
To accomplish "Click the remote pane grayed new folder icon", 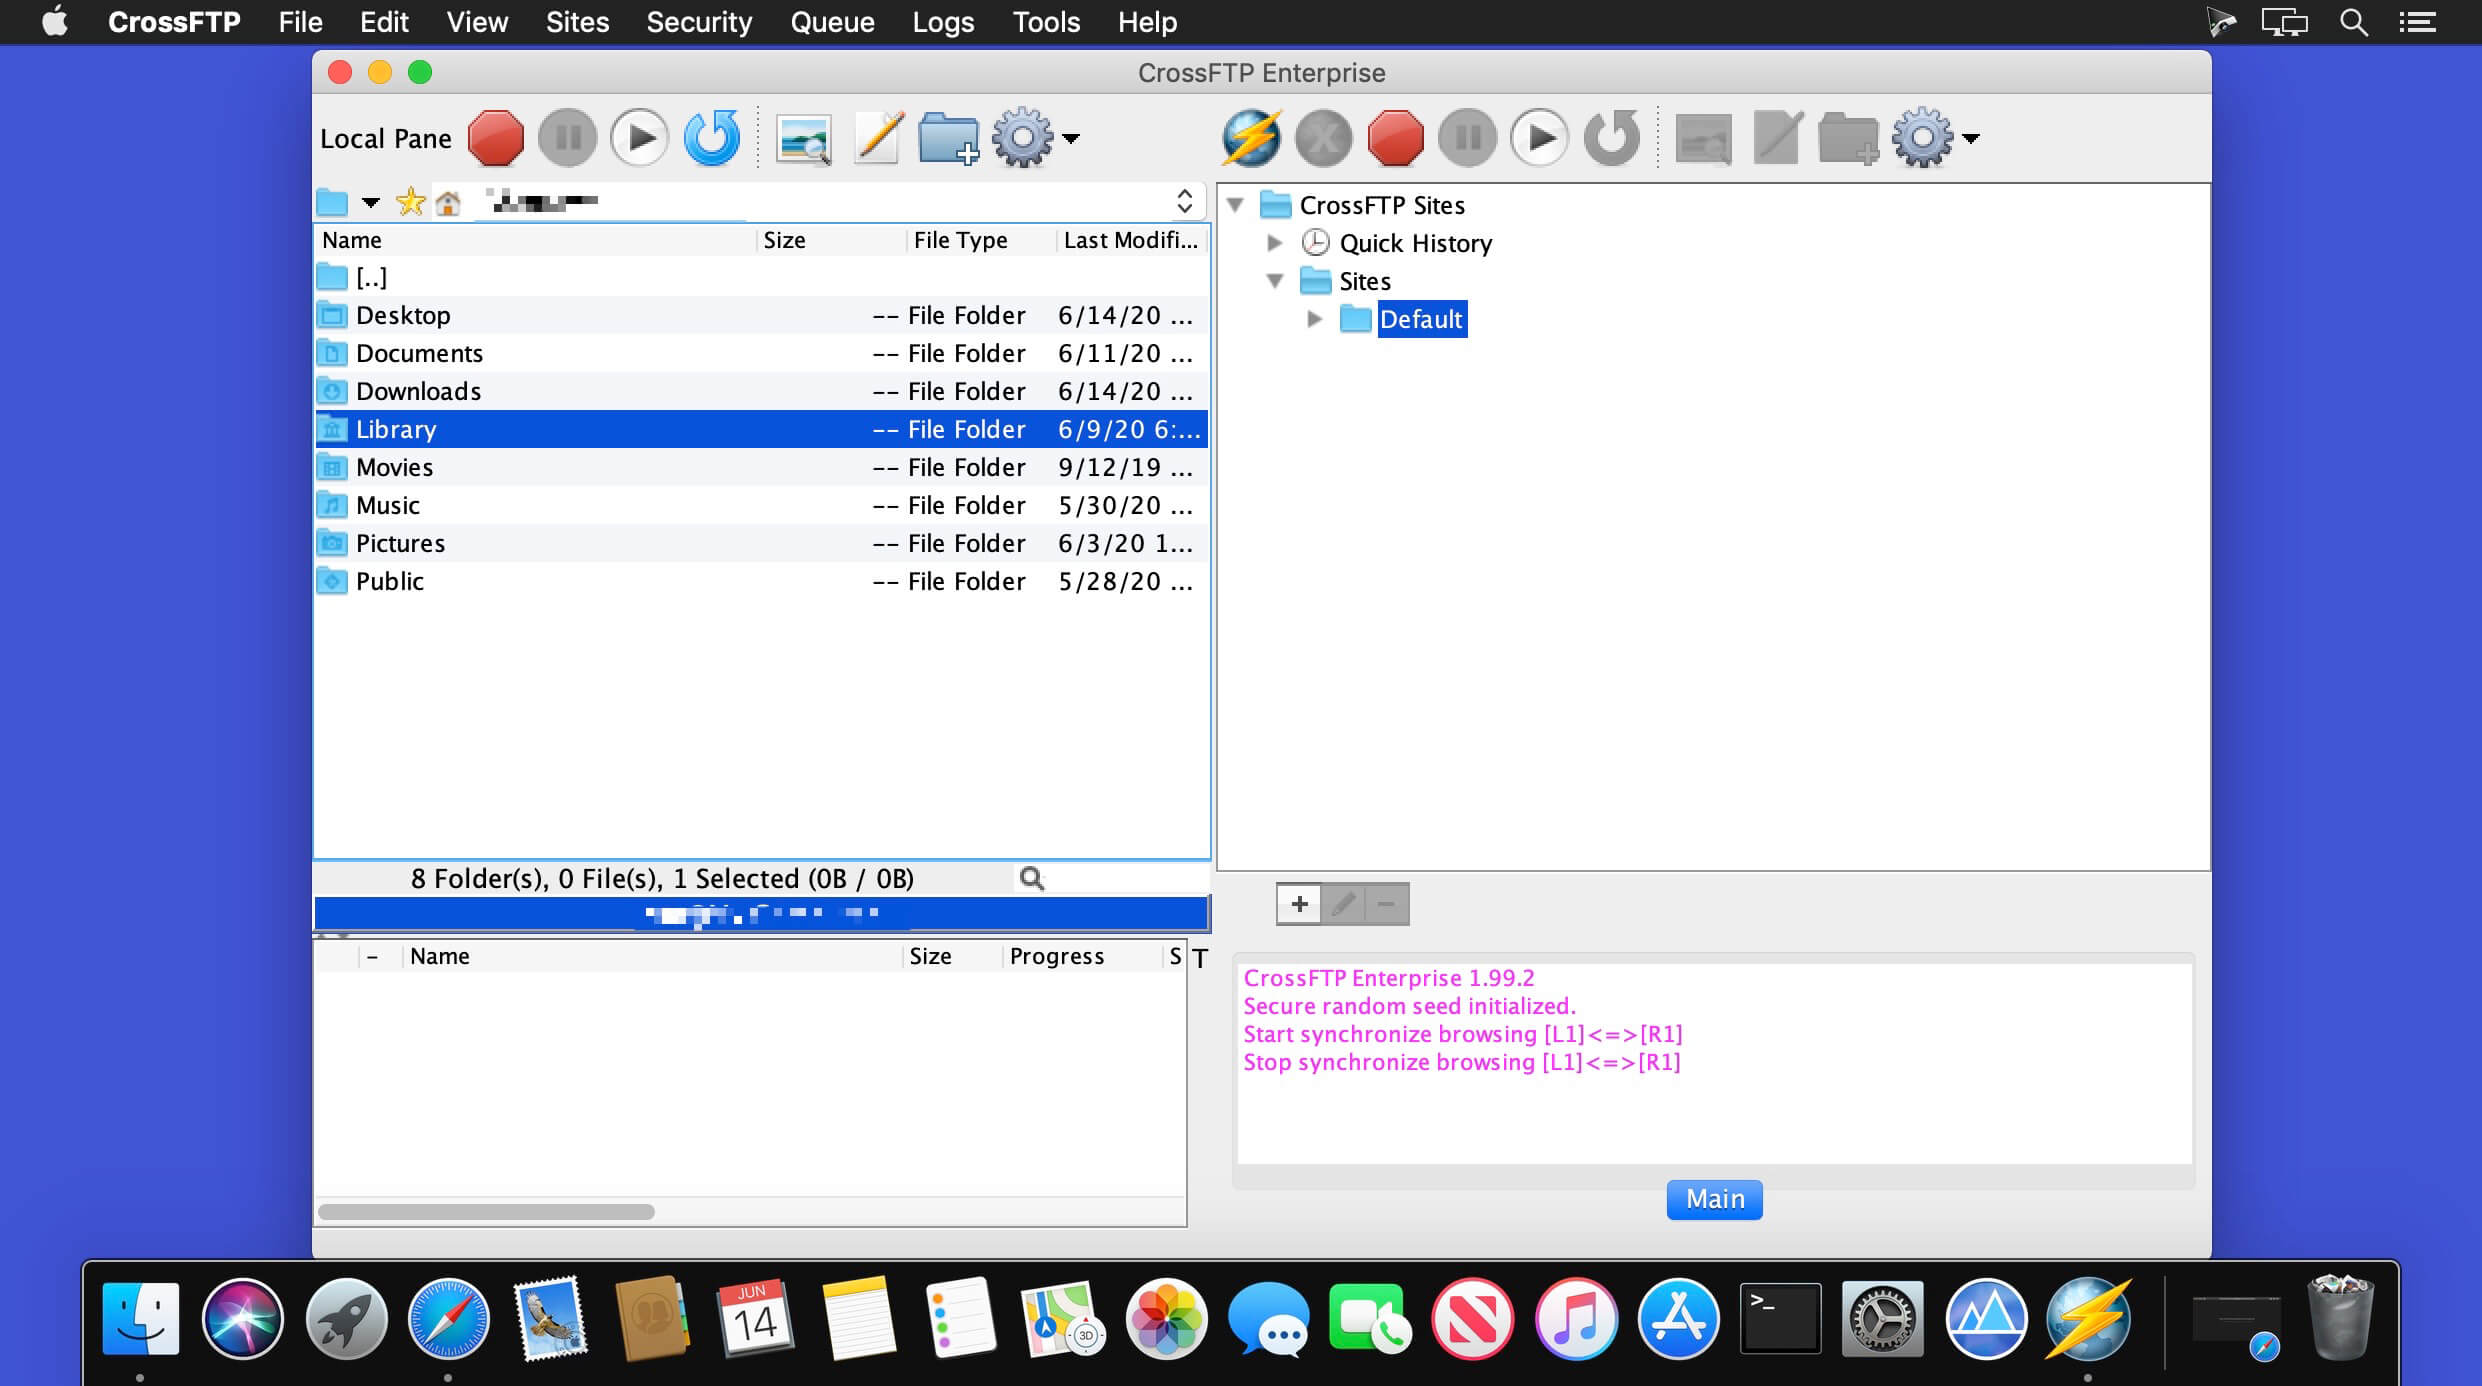I will (1848, 138).
